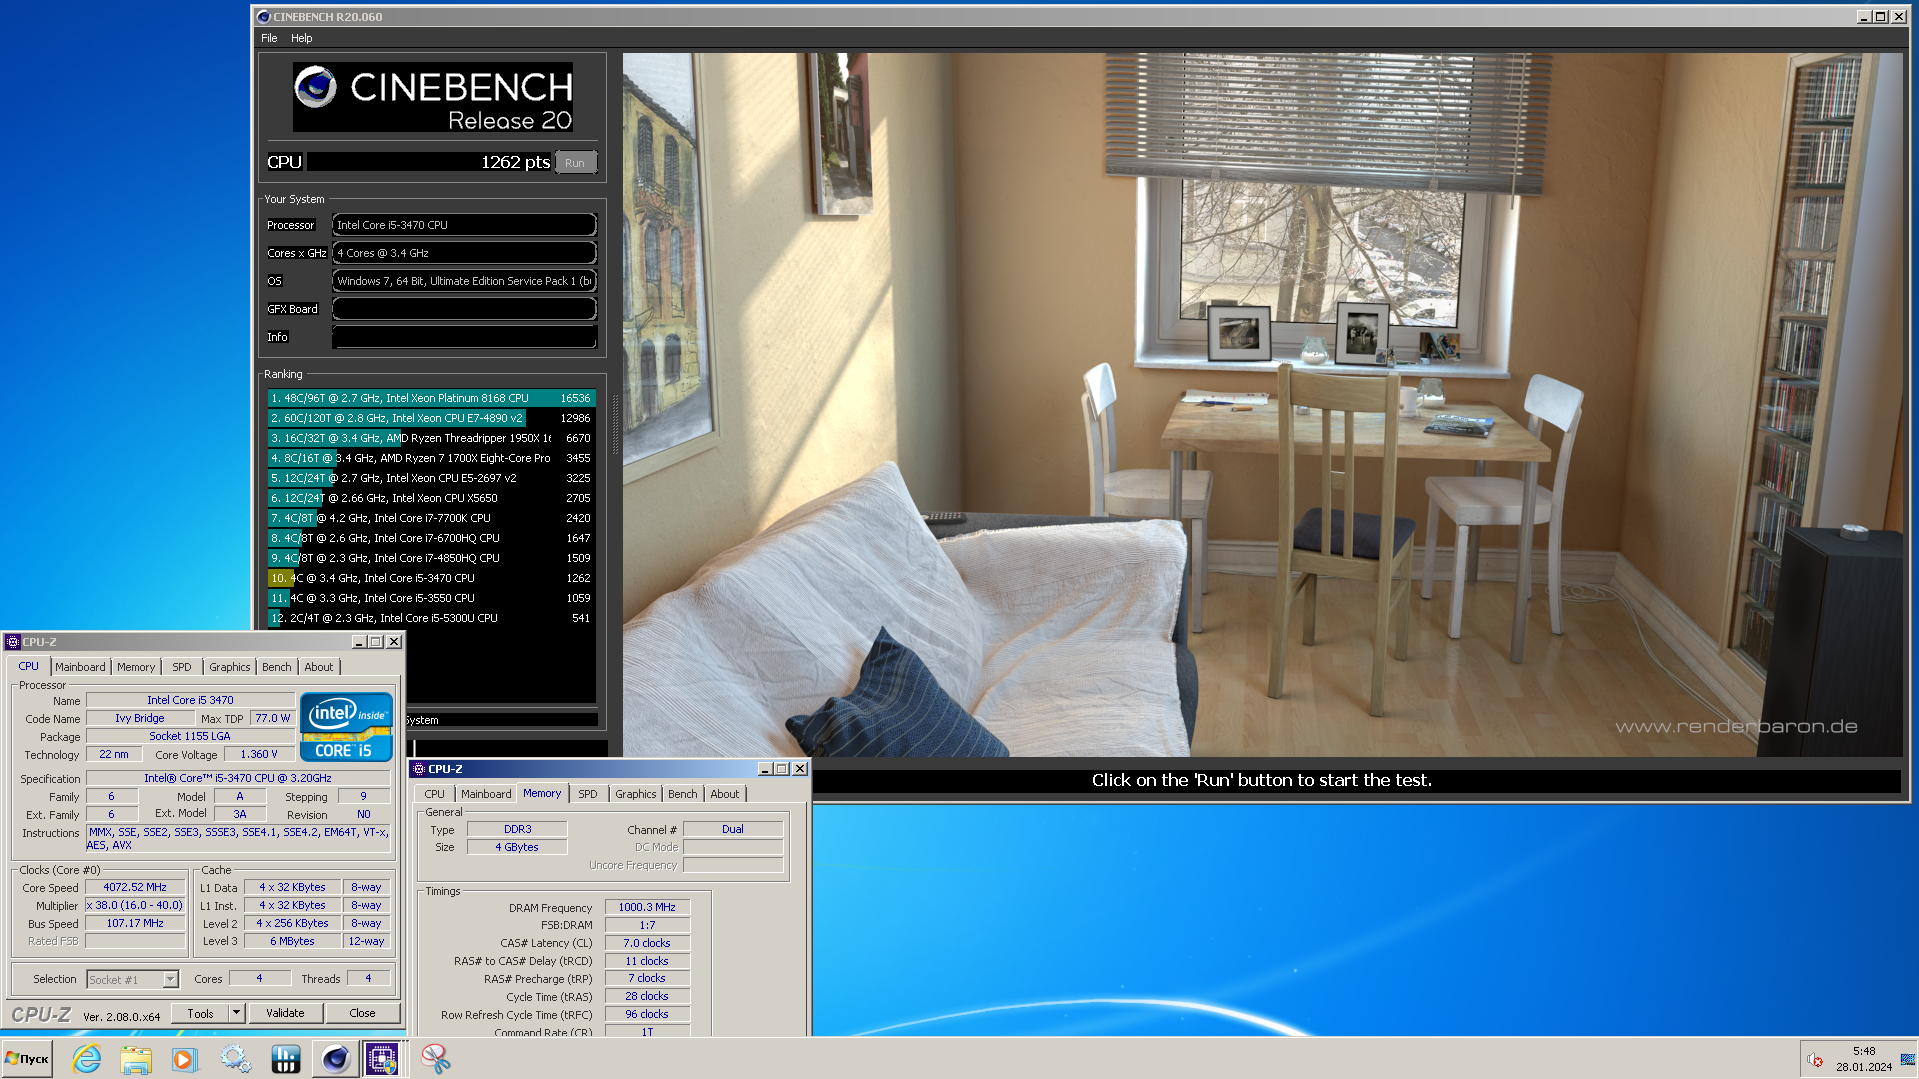Click the Cores x GHz field

[464, 253]
